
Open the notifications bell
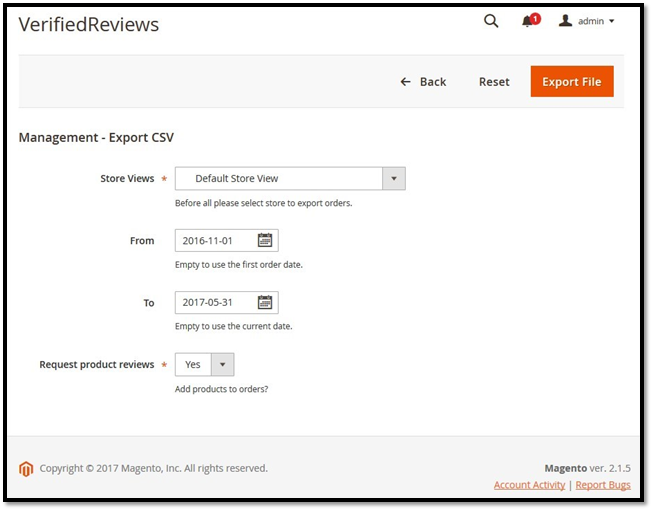[527, 22]
